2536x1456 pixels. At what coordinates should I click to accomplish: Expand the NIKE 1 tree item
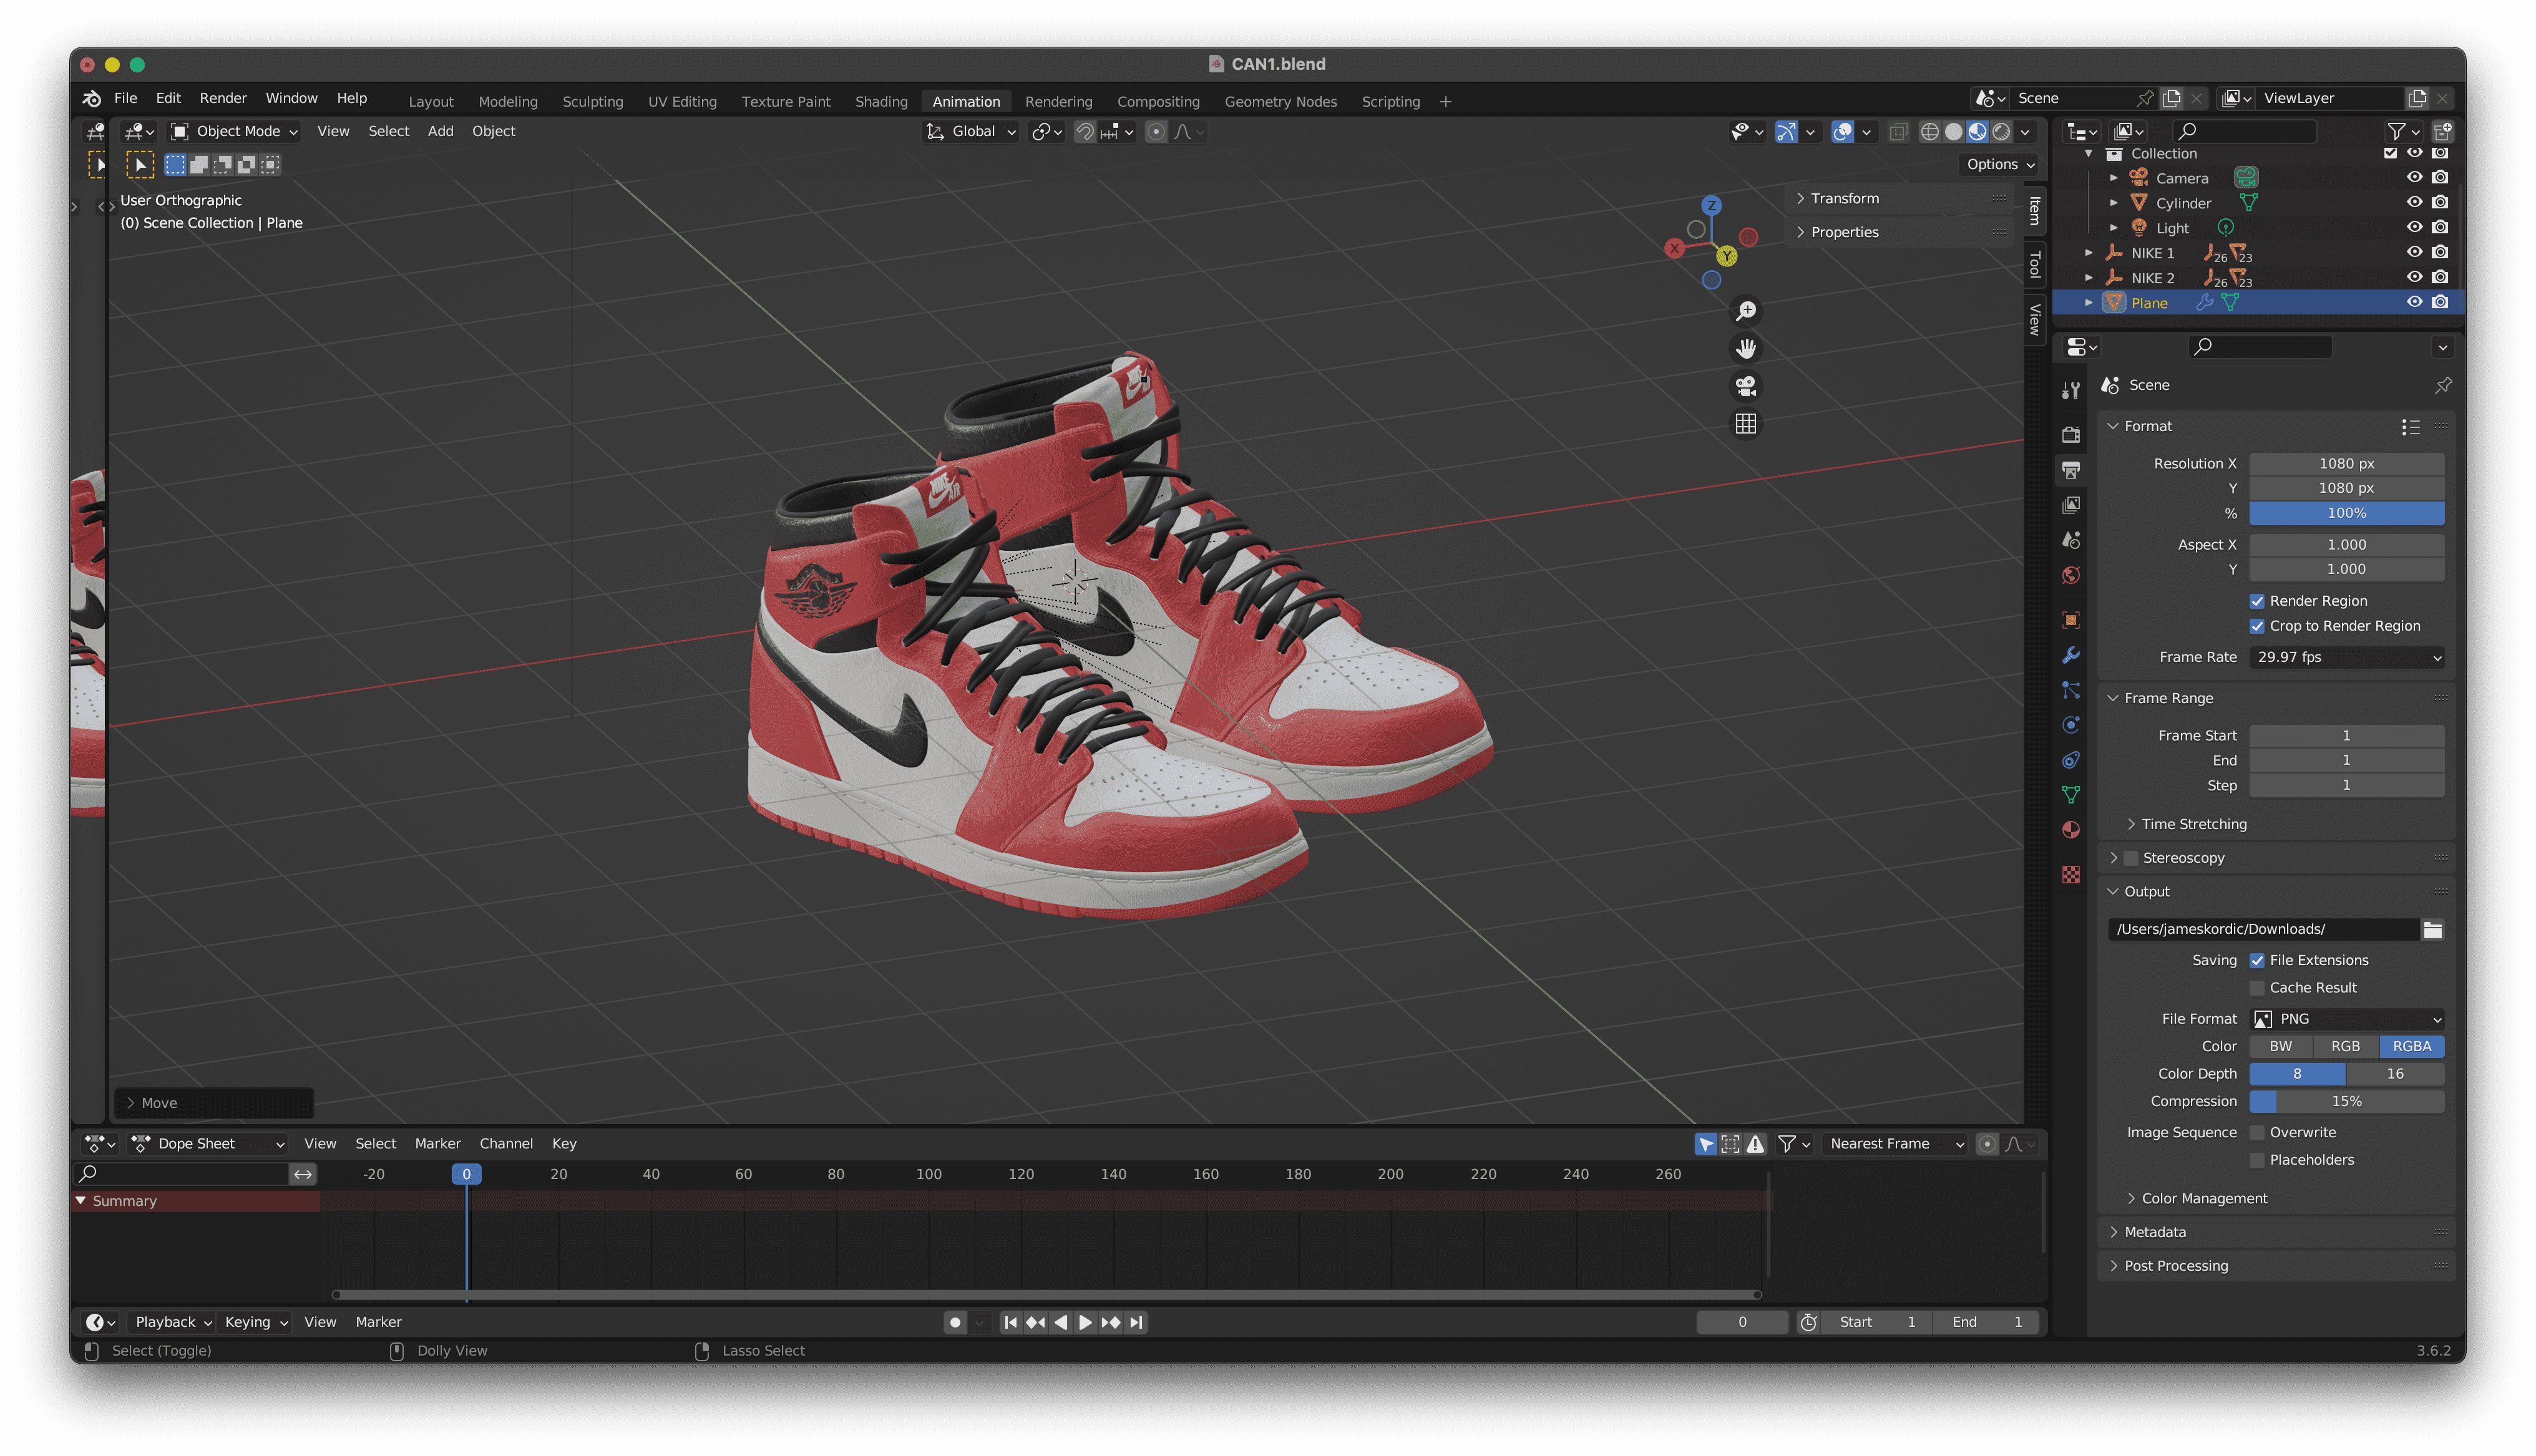pyautogui.click(x=2088, y=253)
